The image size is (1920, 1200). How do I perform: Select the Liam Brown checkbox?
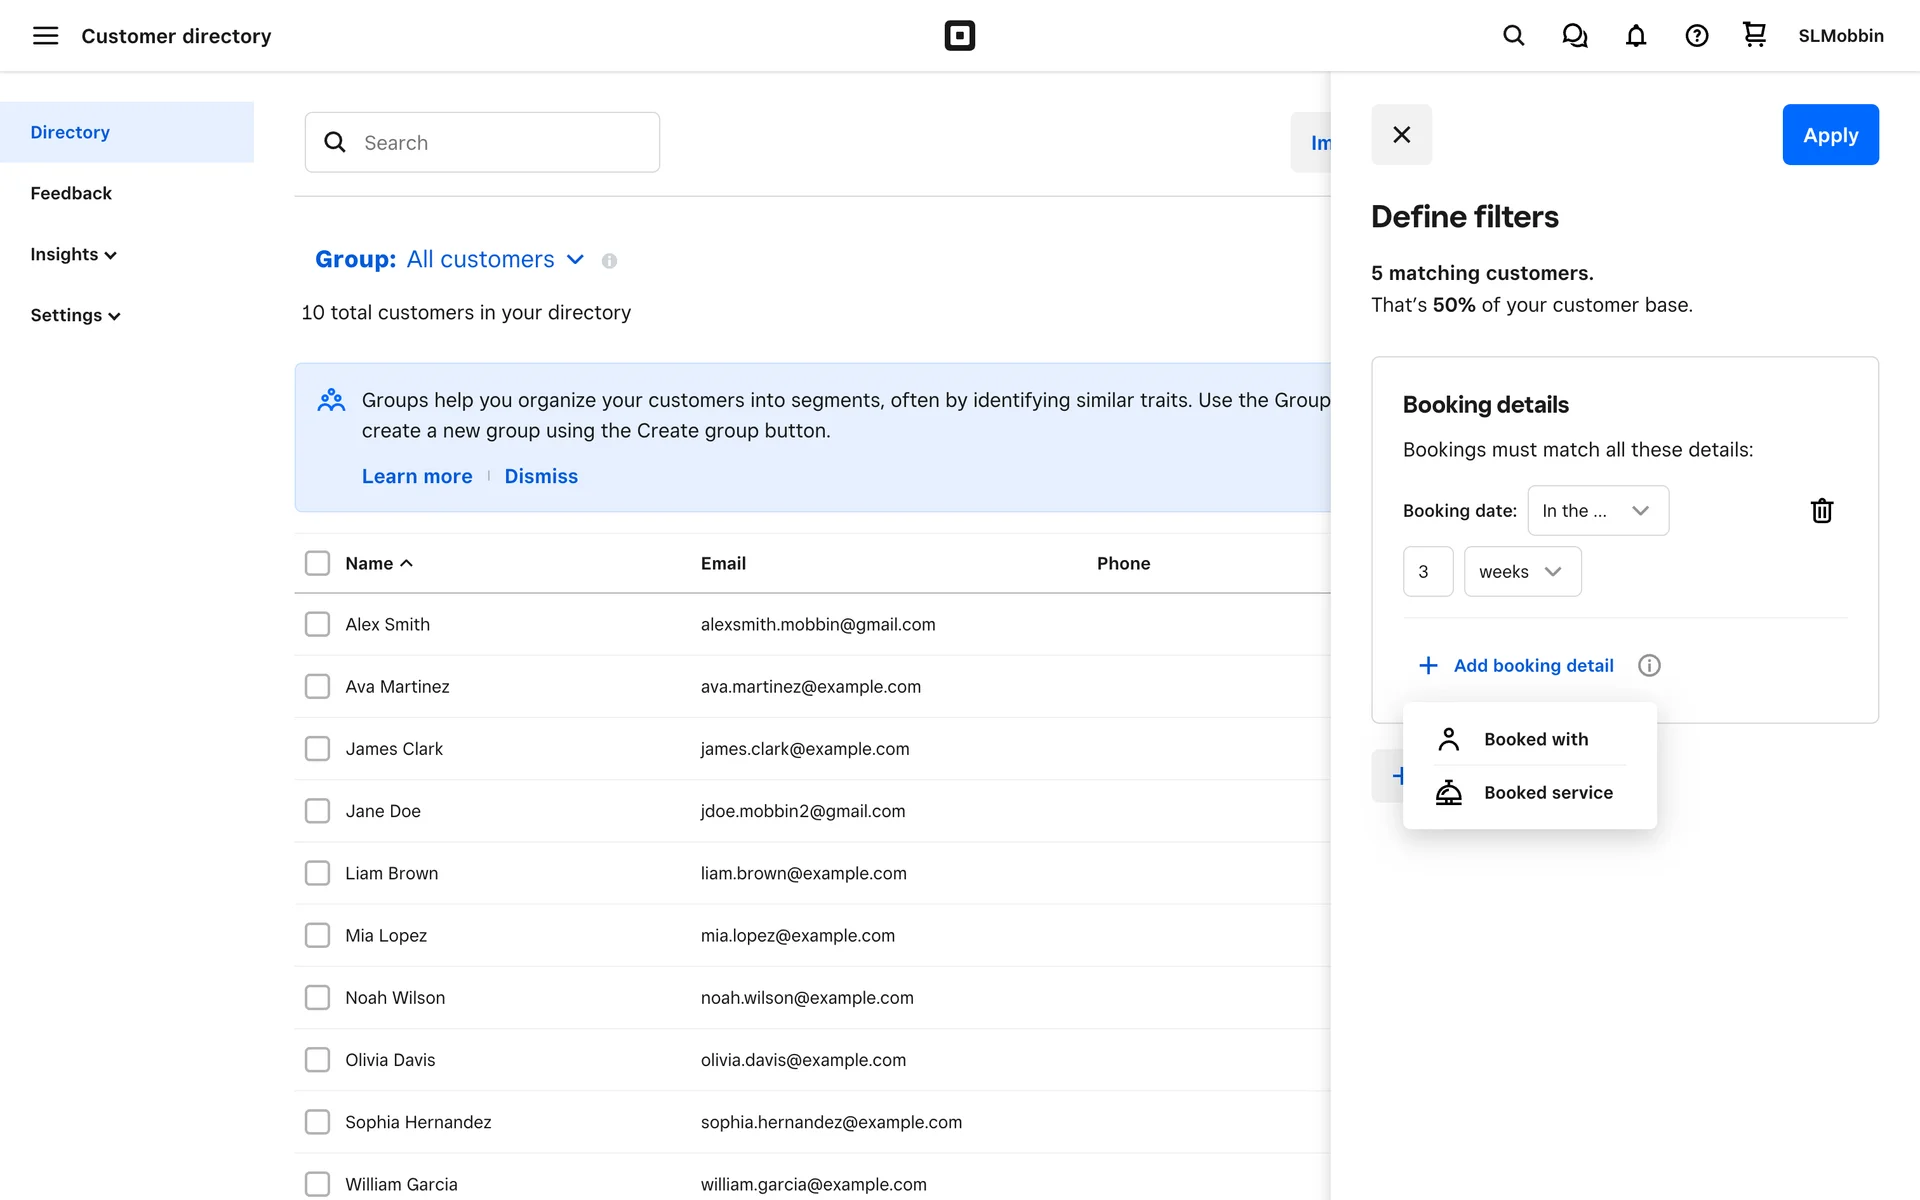[x=317, y=873]
